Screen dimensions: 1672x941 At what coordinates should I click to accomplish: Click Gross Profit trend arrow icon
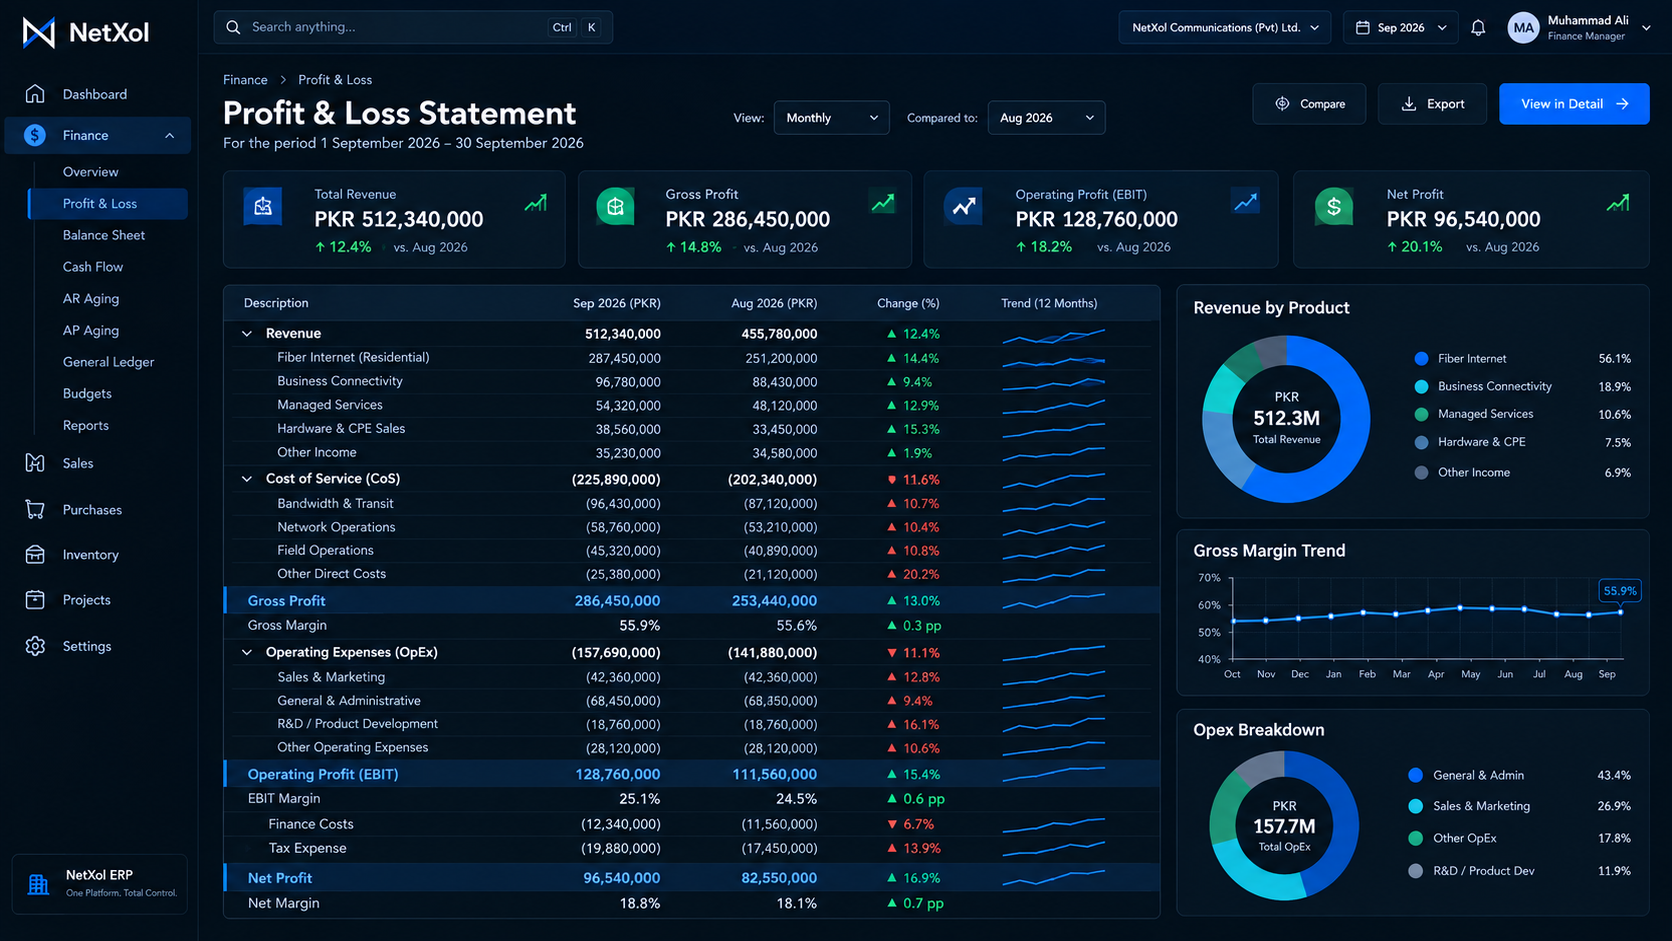click(x=883, y=203)
